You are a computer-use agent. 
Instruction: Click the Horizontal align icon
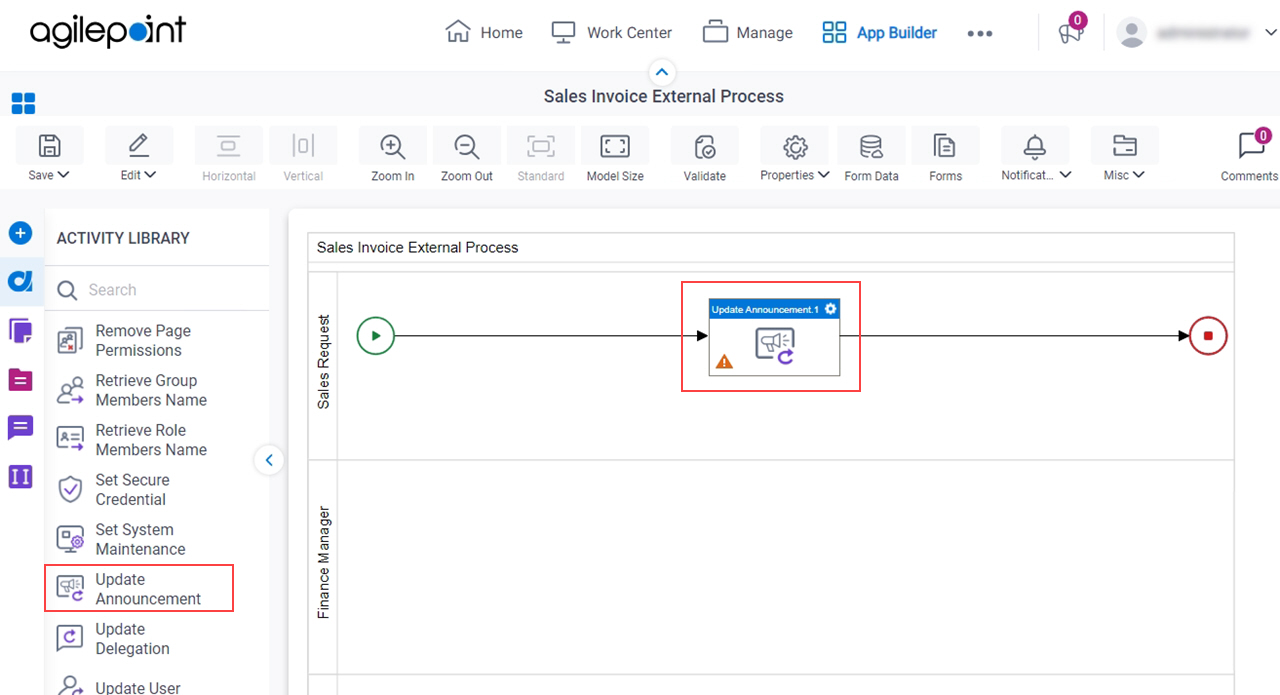coord(229,146)
